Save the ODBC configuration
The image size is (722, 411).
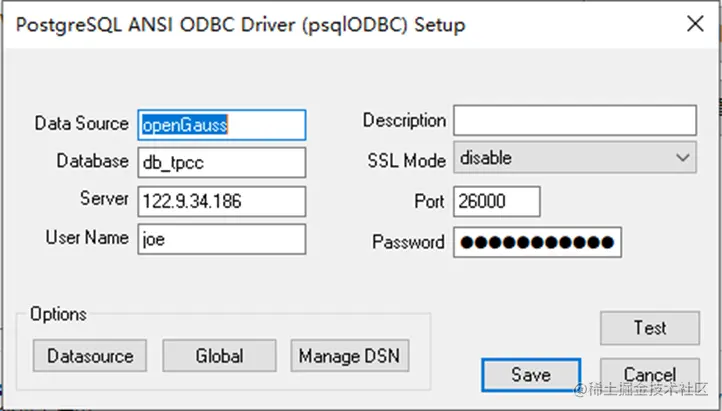(530, 375)
